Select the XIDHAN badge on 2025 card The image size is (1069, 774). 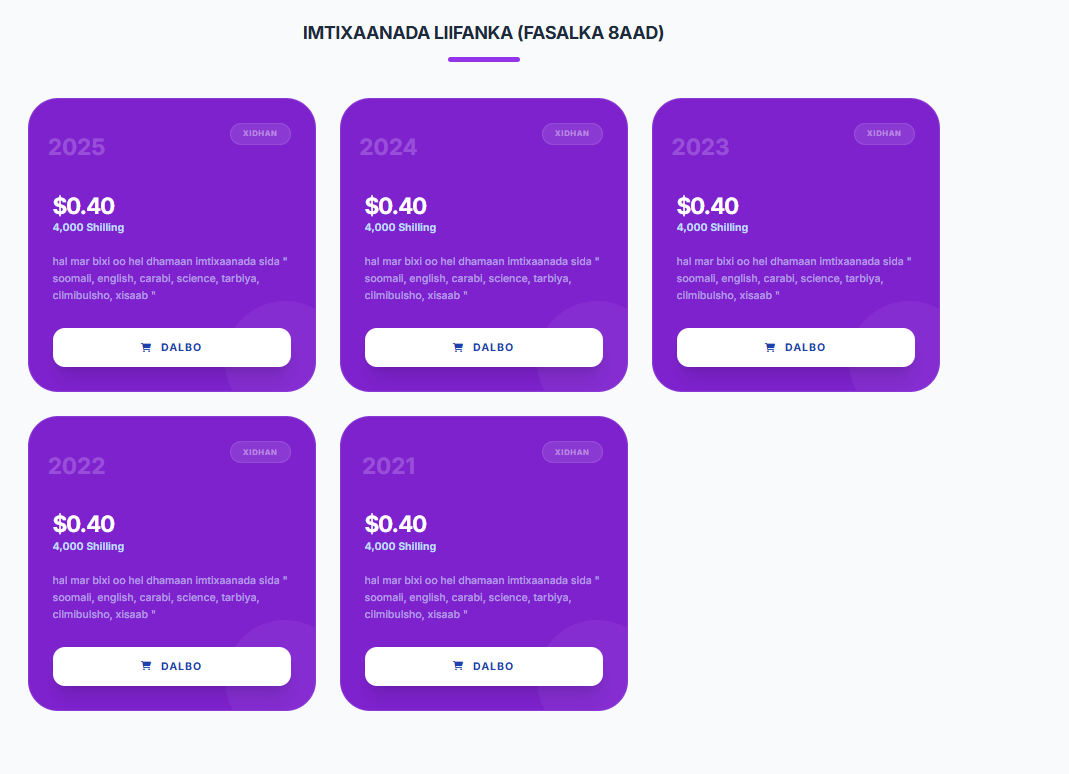coord(260,134)
